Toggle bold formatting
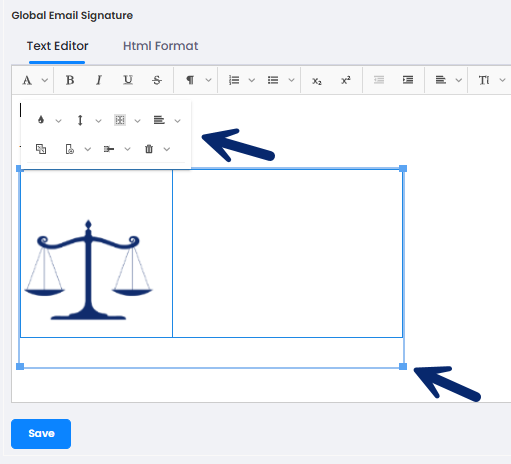 pyautogui.click(x=70, y=80)
